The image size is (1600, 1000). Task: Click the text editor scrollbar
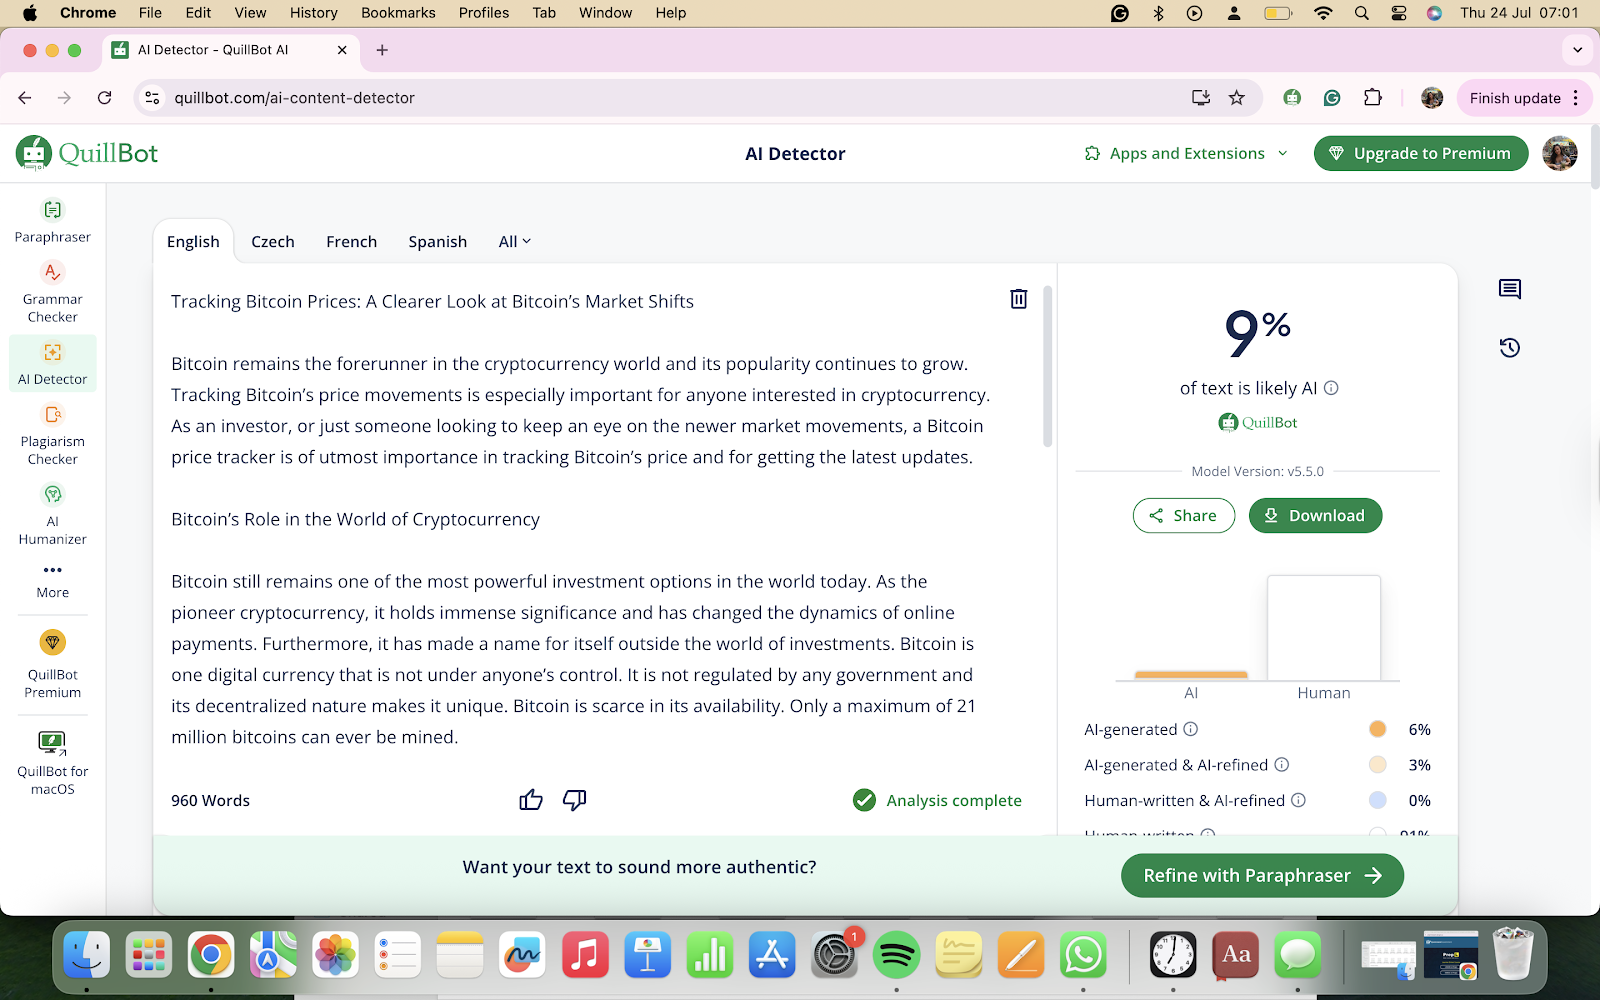(x=1048, y=366)
